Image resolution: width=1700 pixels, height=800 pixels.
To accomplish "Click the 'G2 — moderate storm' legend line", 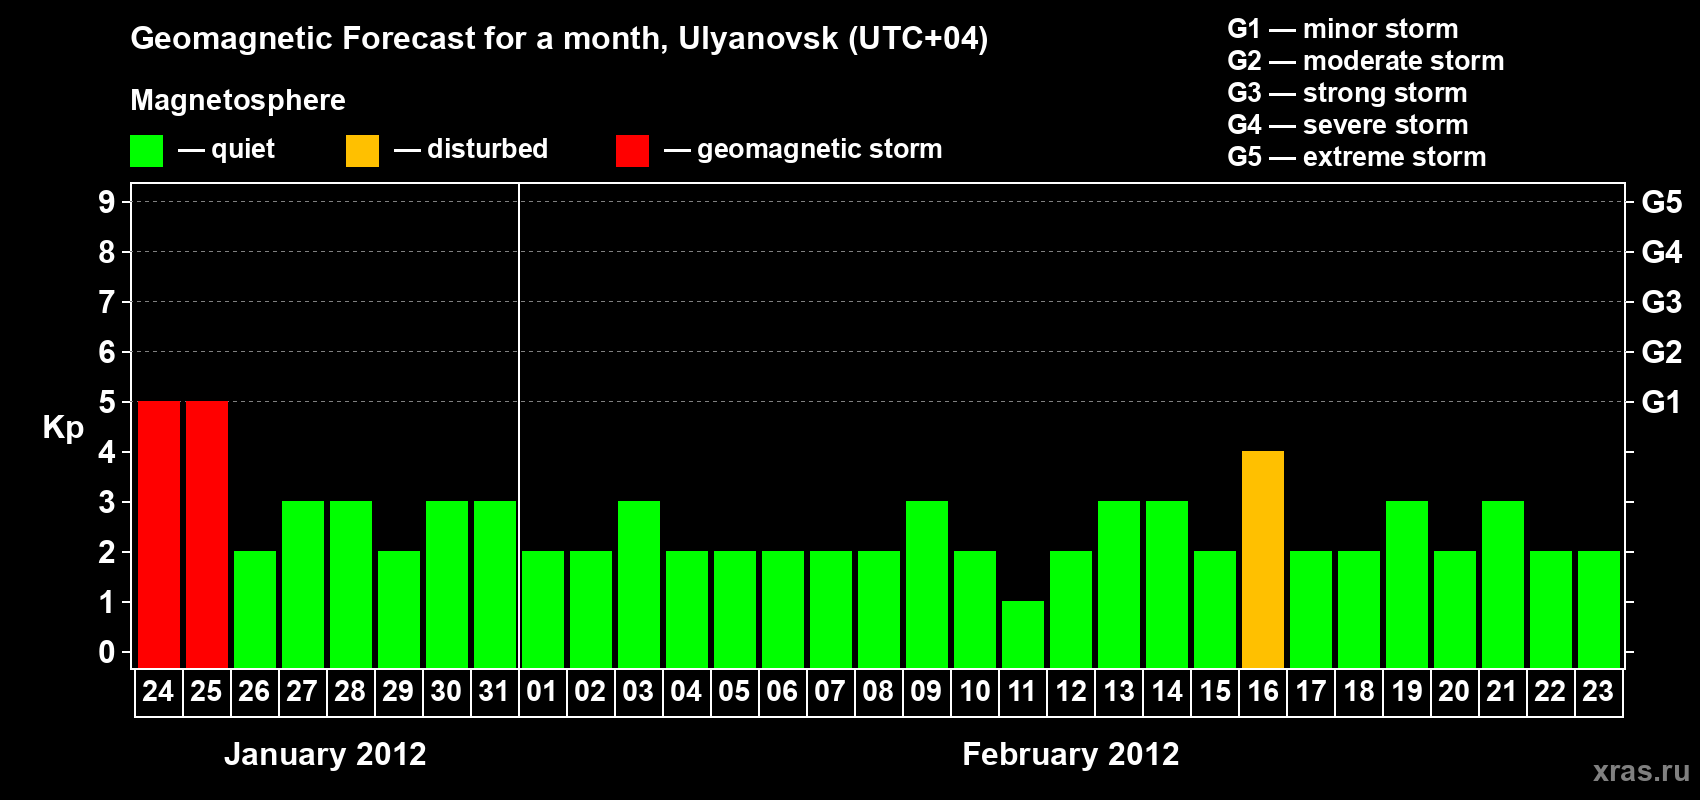I will pyautogui.click(x=1365, y=61).
